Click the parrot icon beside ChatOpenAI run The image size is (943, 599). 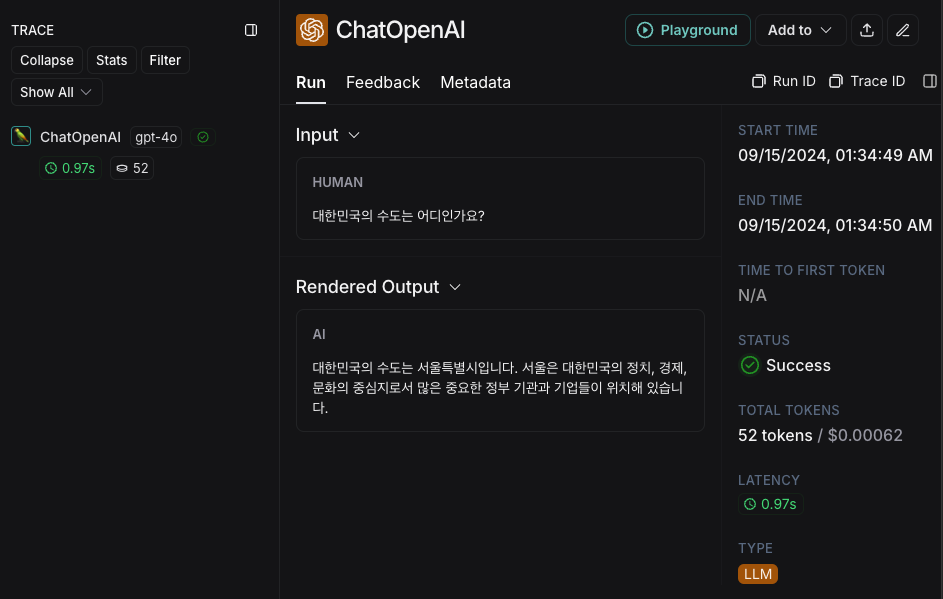(x=21, y=137)
